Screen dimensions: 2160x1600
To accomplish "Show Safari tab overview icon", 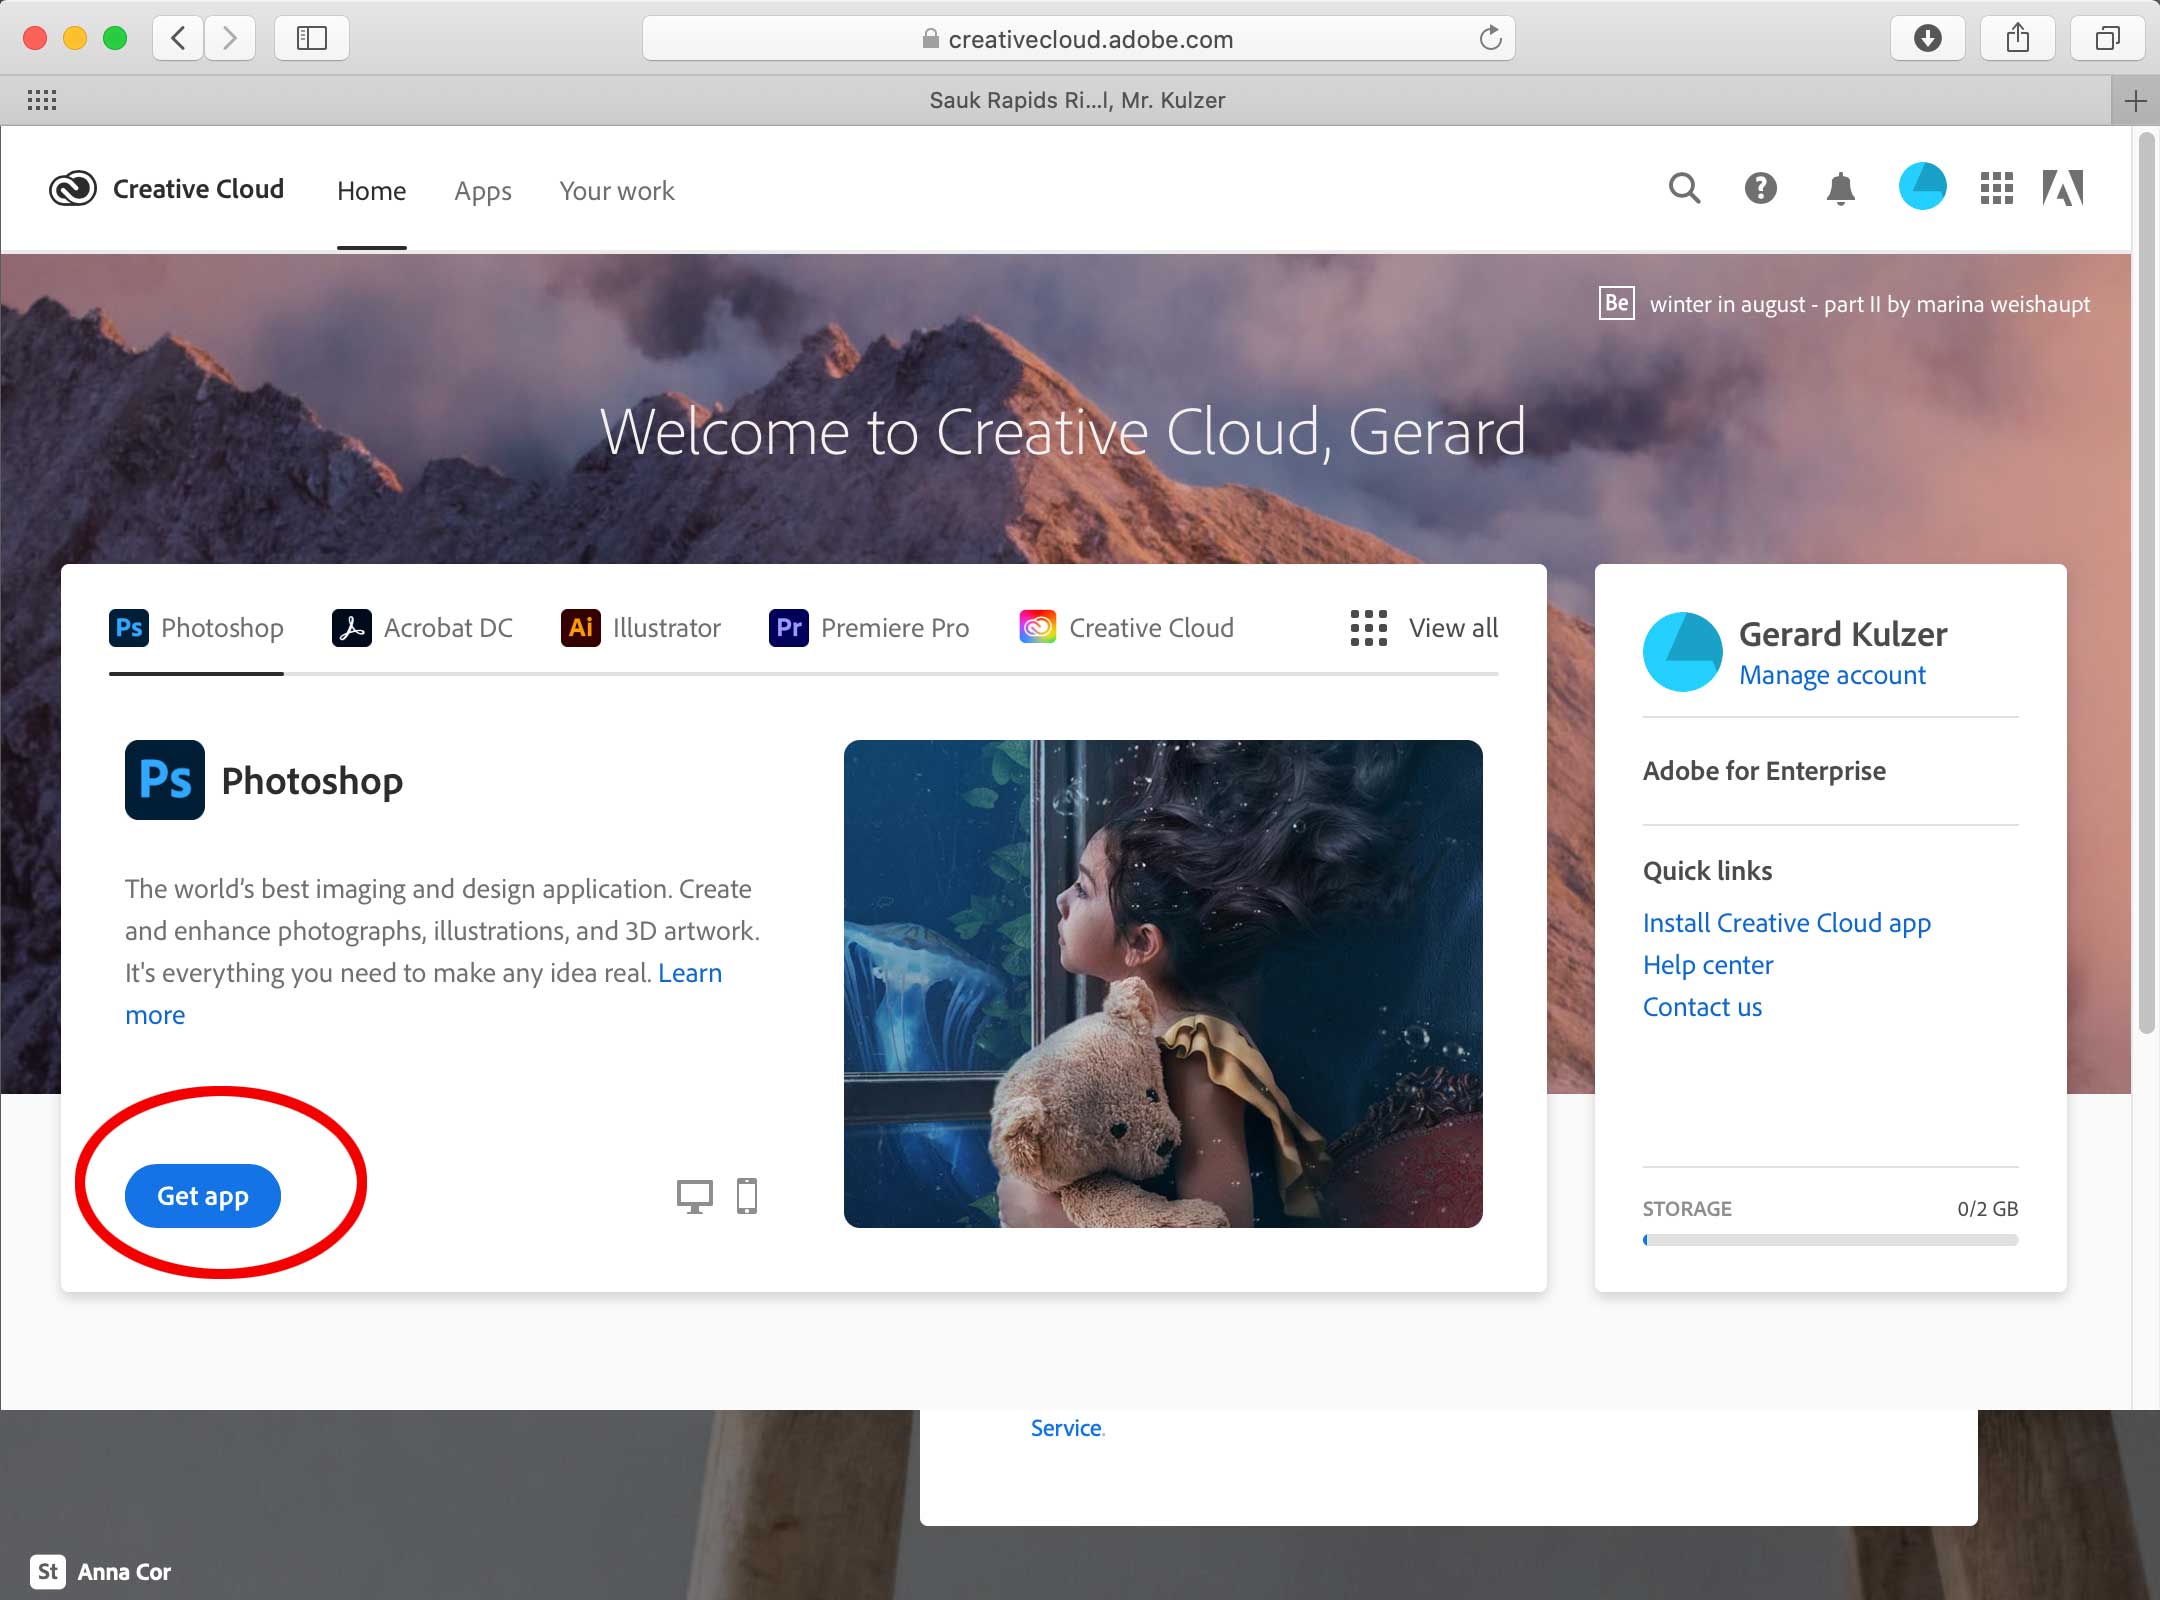I will pos(2107,38).
